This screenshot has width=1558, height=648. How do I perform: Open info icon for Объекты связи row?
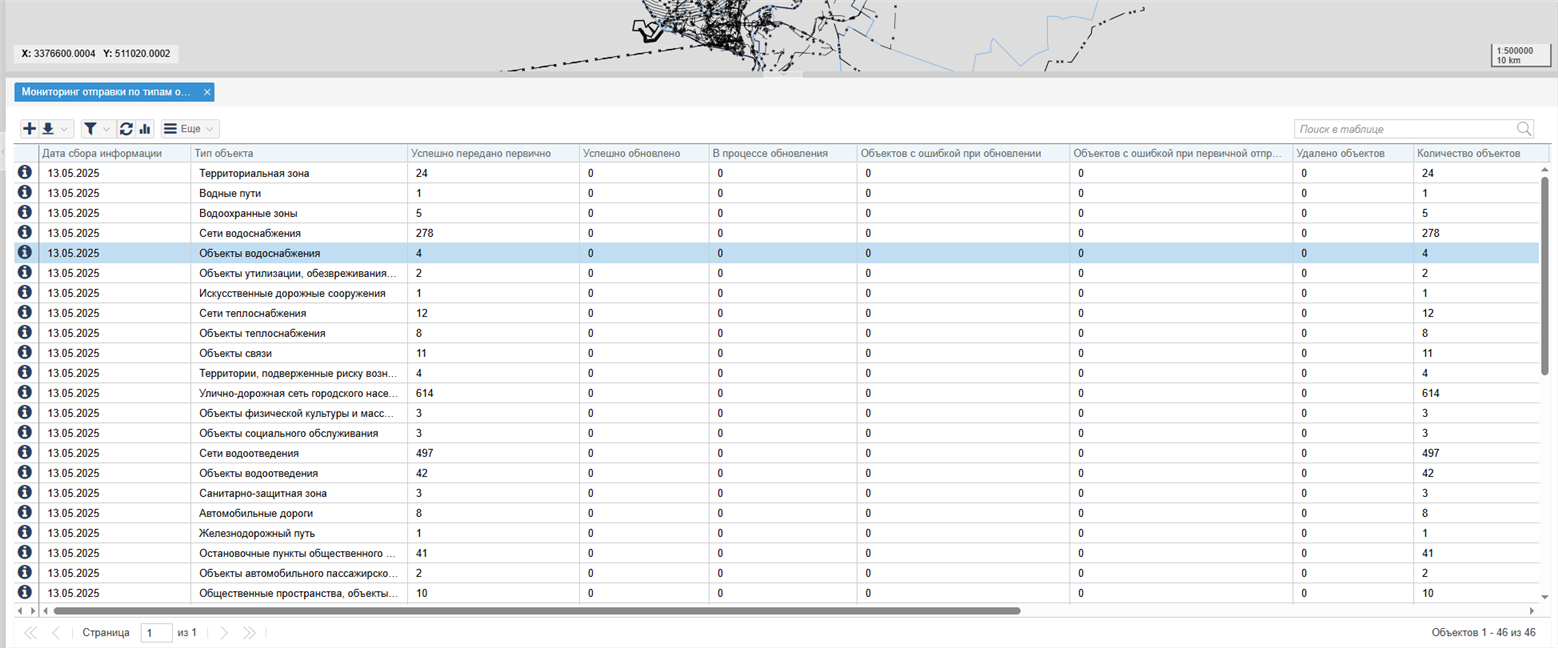tap(25, 352)
